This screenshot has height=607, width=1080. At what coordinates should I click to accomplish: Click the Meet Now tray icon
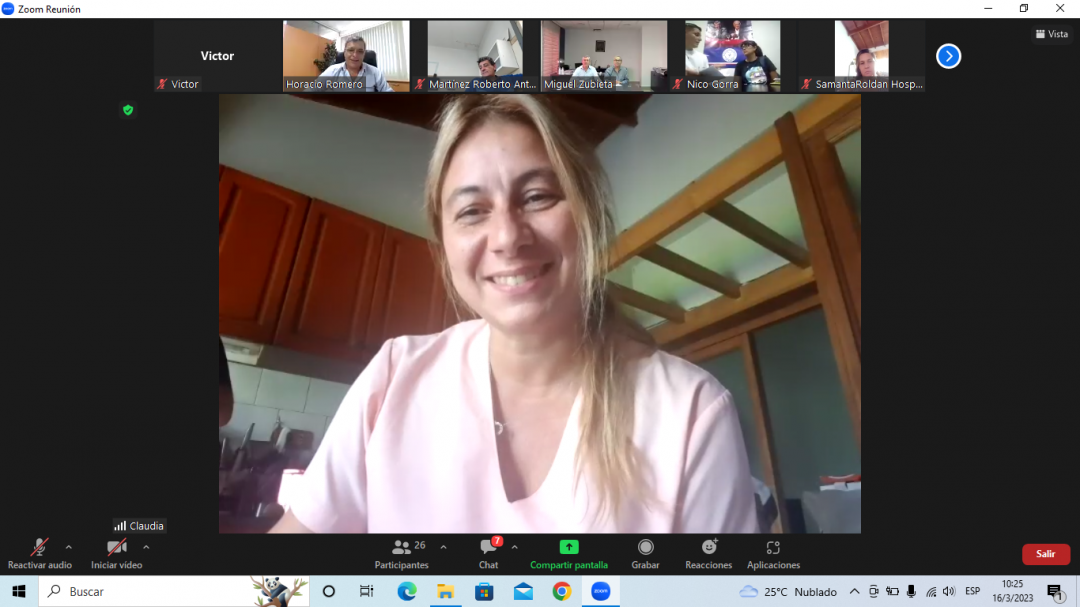pyautogui.click(x=873, y=591)
